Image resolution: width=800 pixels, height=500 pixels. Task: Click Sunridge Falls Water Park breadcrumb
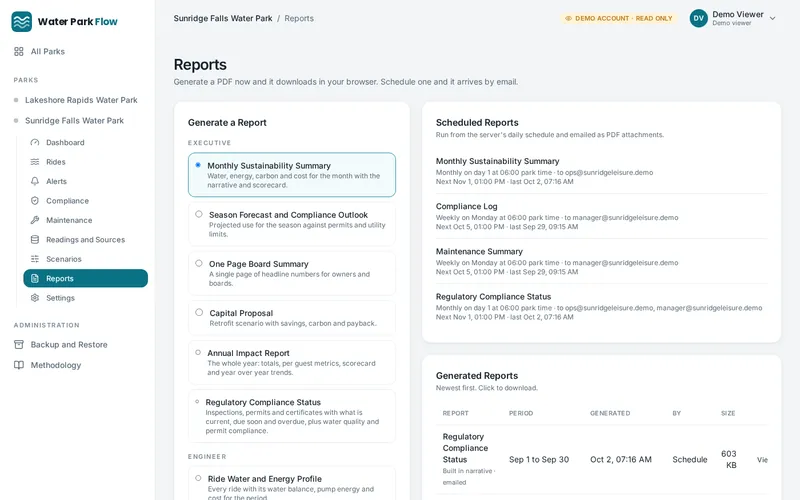pos(223,18)
